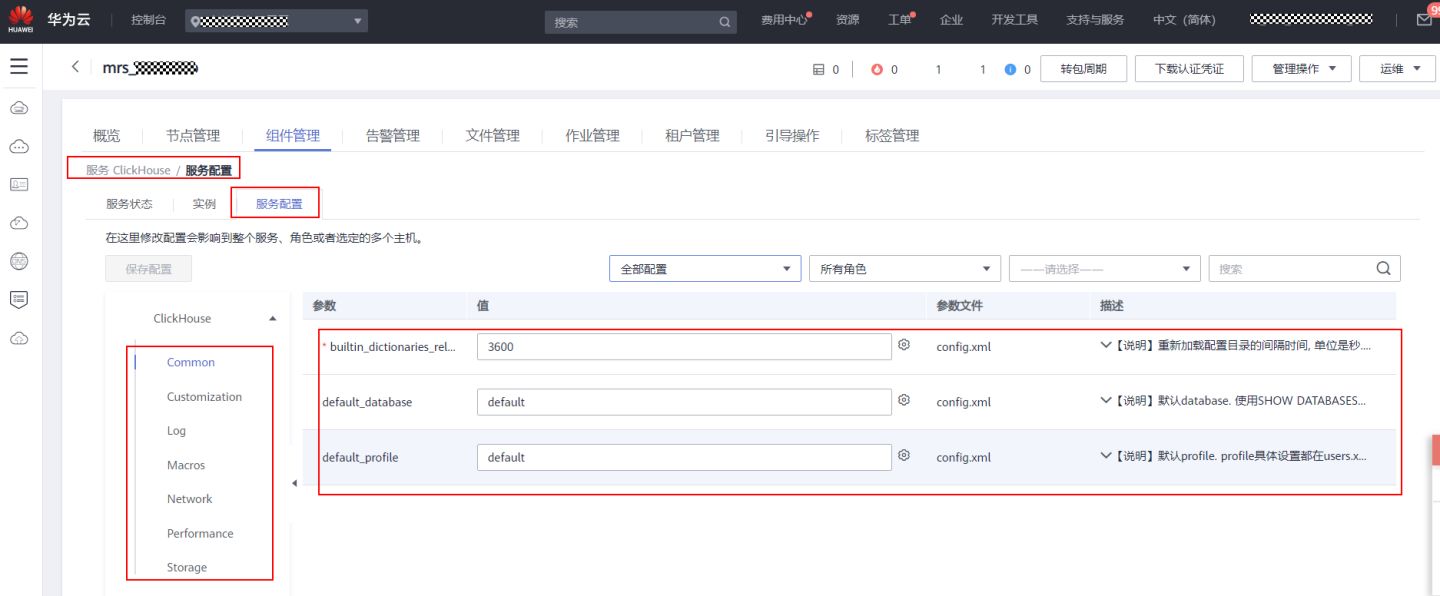Open the 中文 (简体) language selector

(1184, 20)
